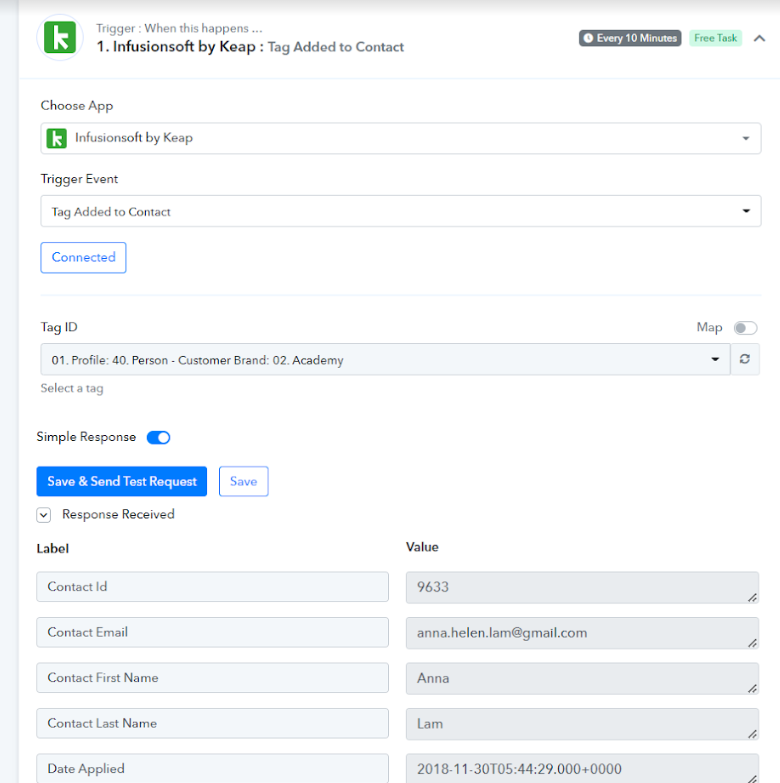The width and height of the screenshot is (780, 783).
Task: Click the Trigger : When this happens text
Action: [179, 28]
